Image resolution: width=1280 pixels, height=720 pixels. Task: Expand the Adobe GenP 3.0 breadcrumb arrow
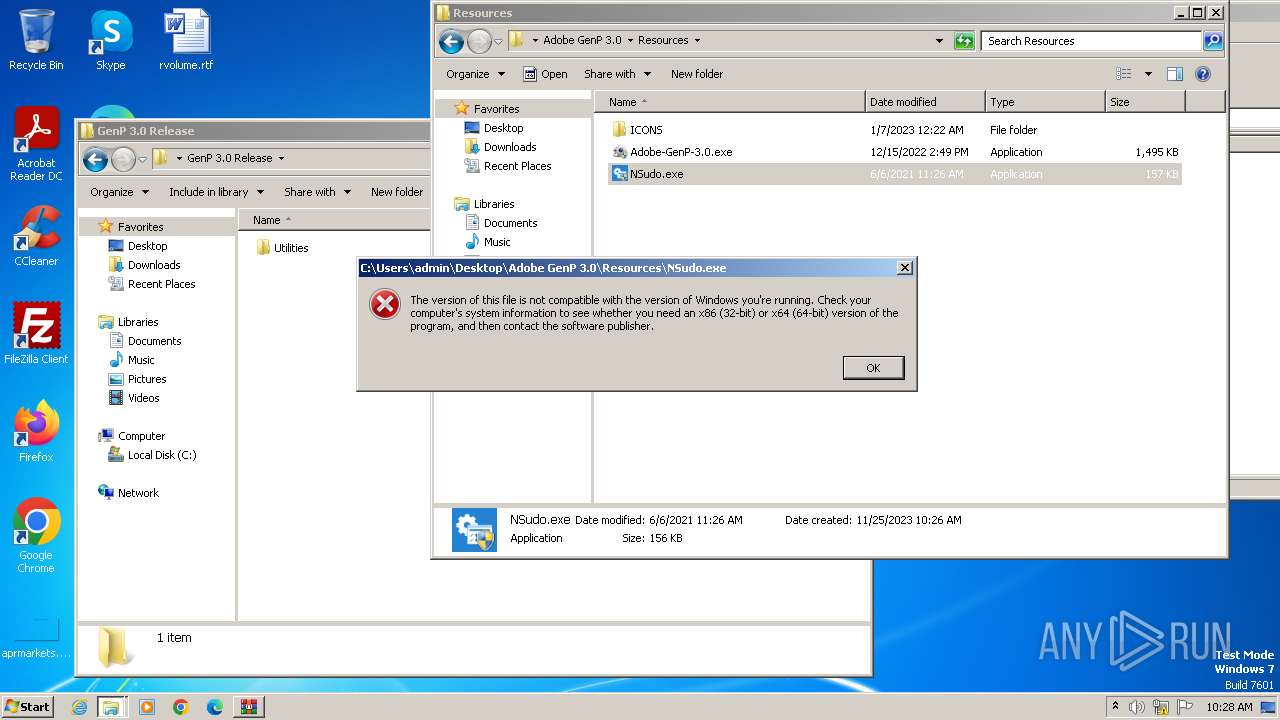coord(629,41)
